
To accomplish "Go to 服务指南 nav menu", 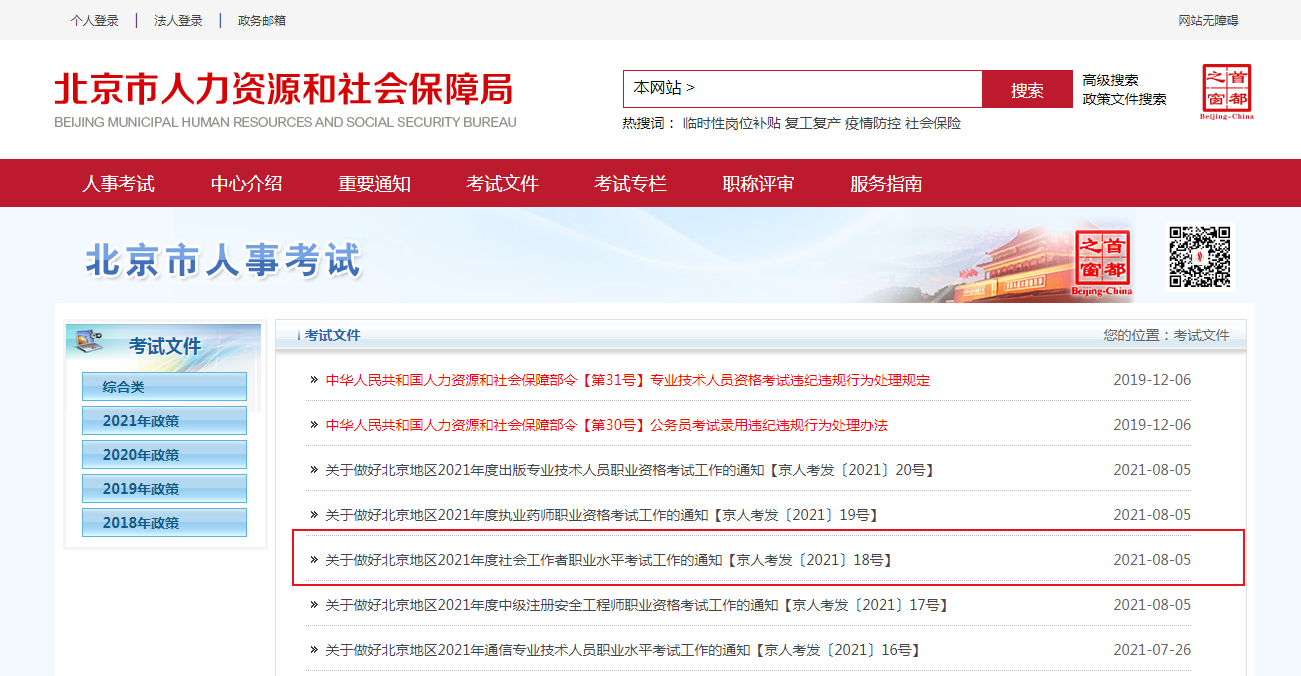I will click(887, 184).
